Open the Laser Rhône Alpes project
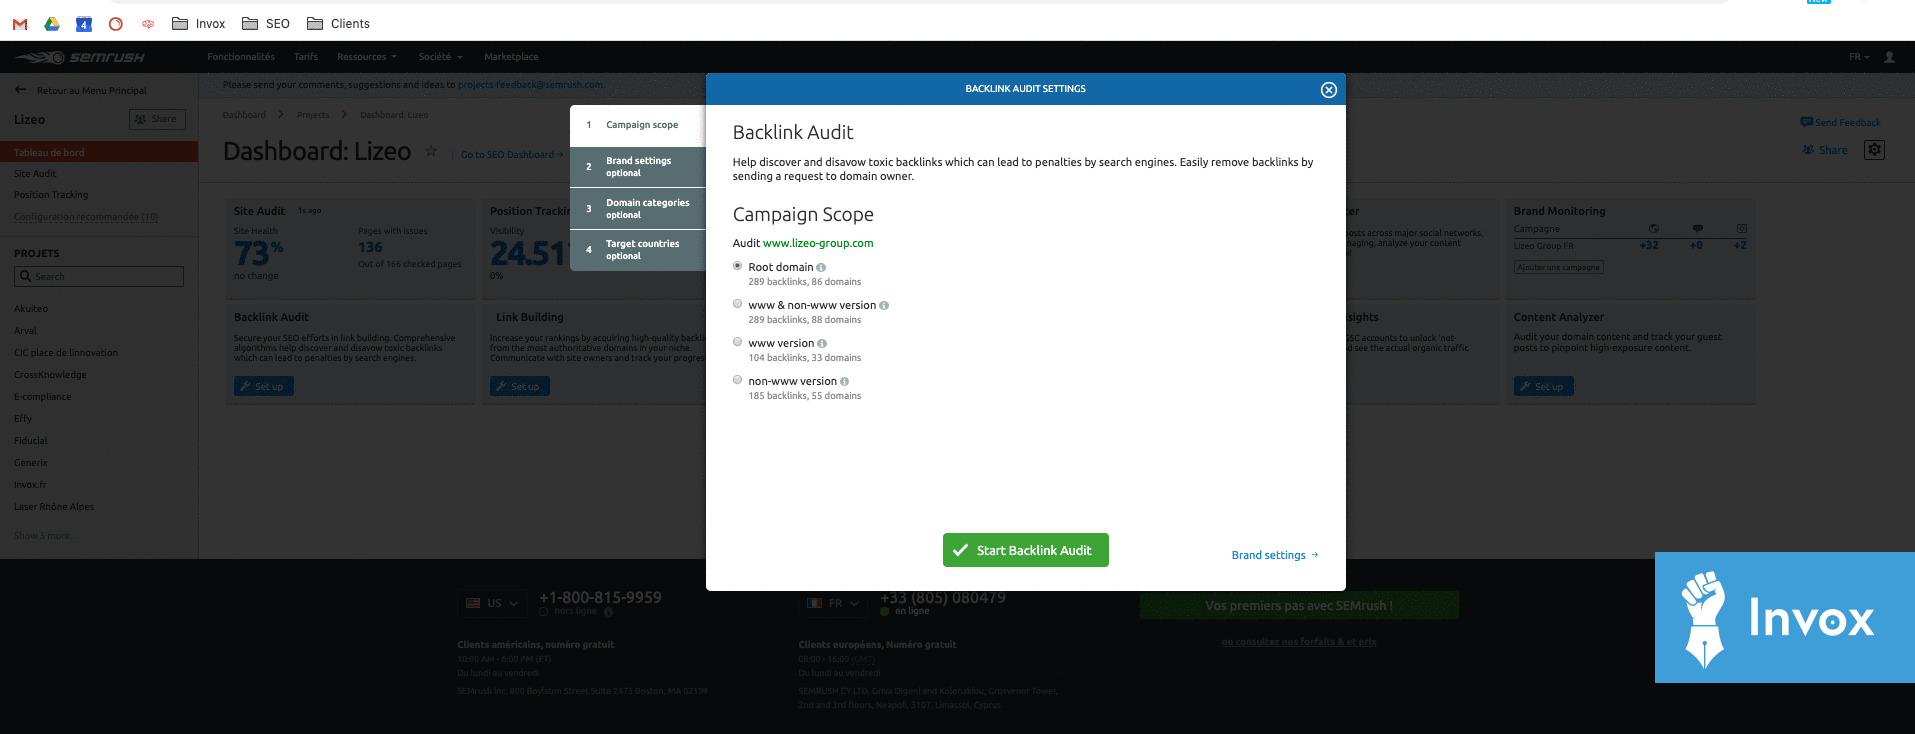Viewport: 1915px width, 734px height. coord(54,507)
